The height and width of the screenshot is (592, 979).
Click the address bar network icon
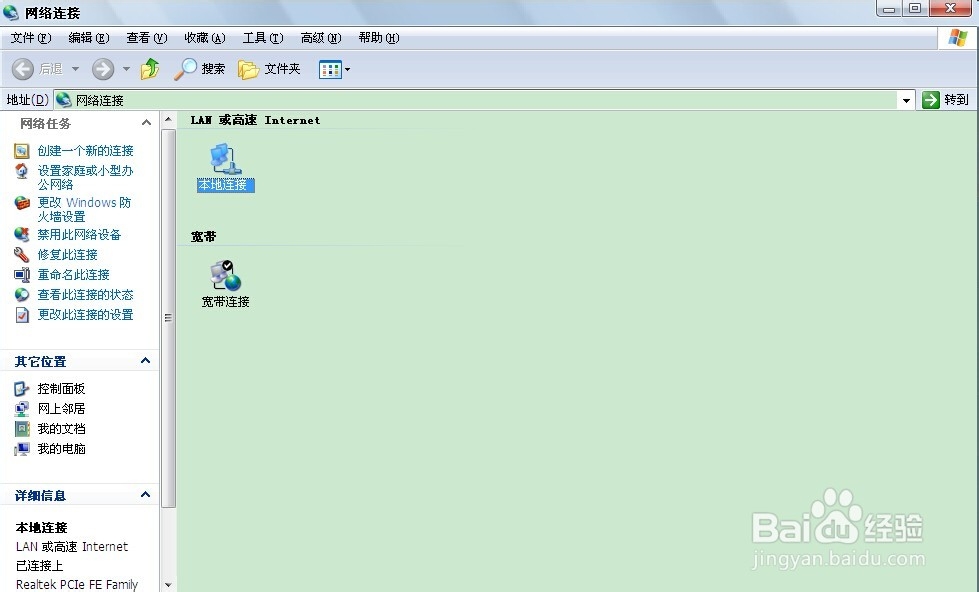[x=64, y=100]
